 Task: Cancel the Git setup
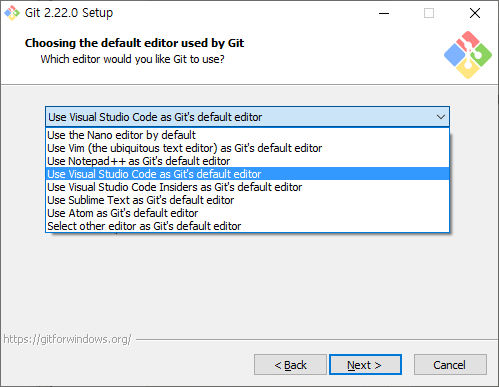click(x=450, y=365)
